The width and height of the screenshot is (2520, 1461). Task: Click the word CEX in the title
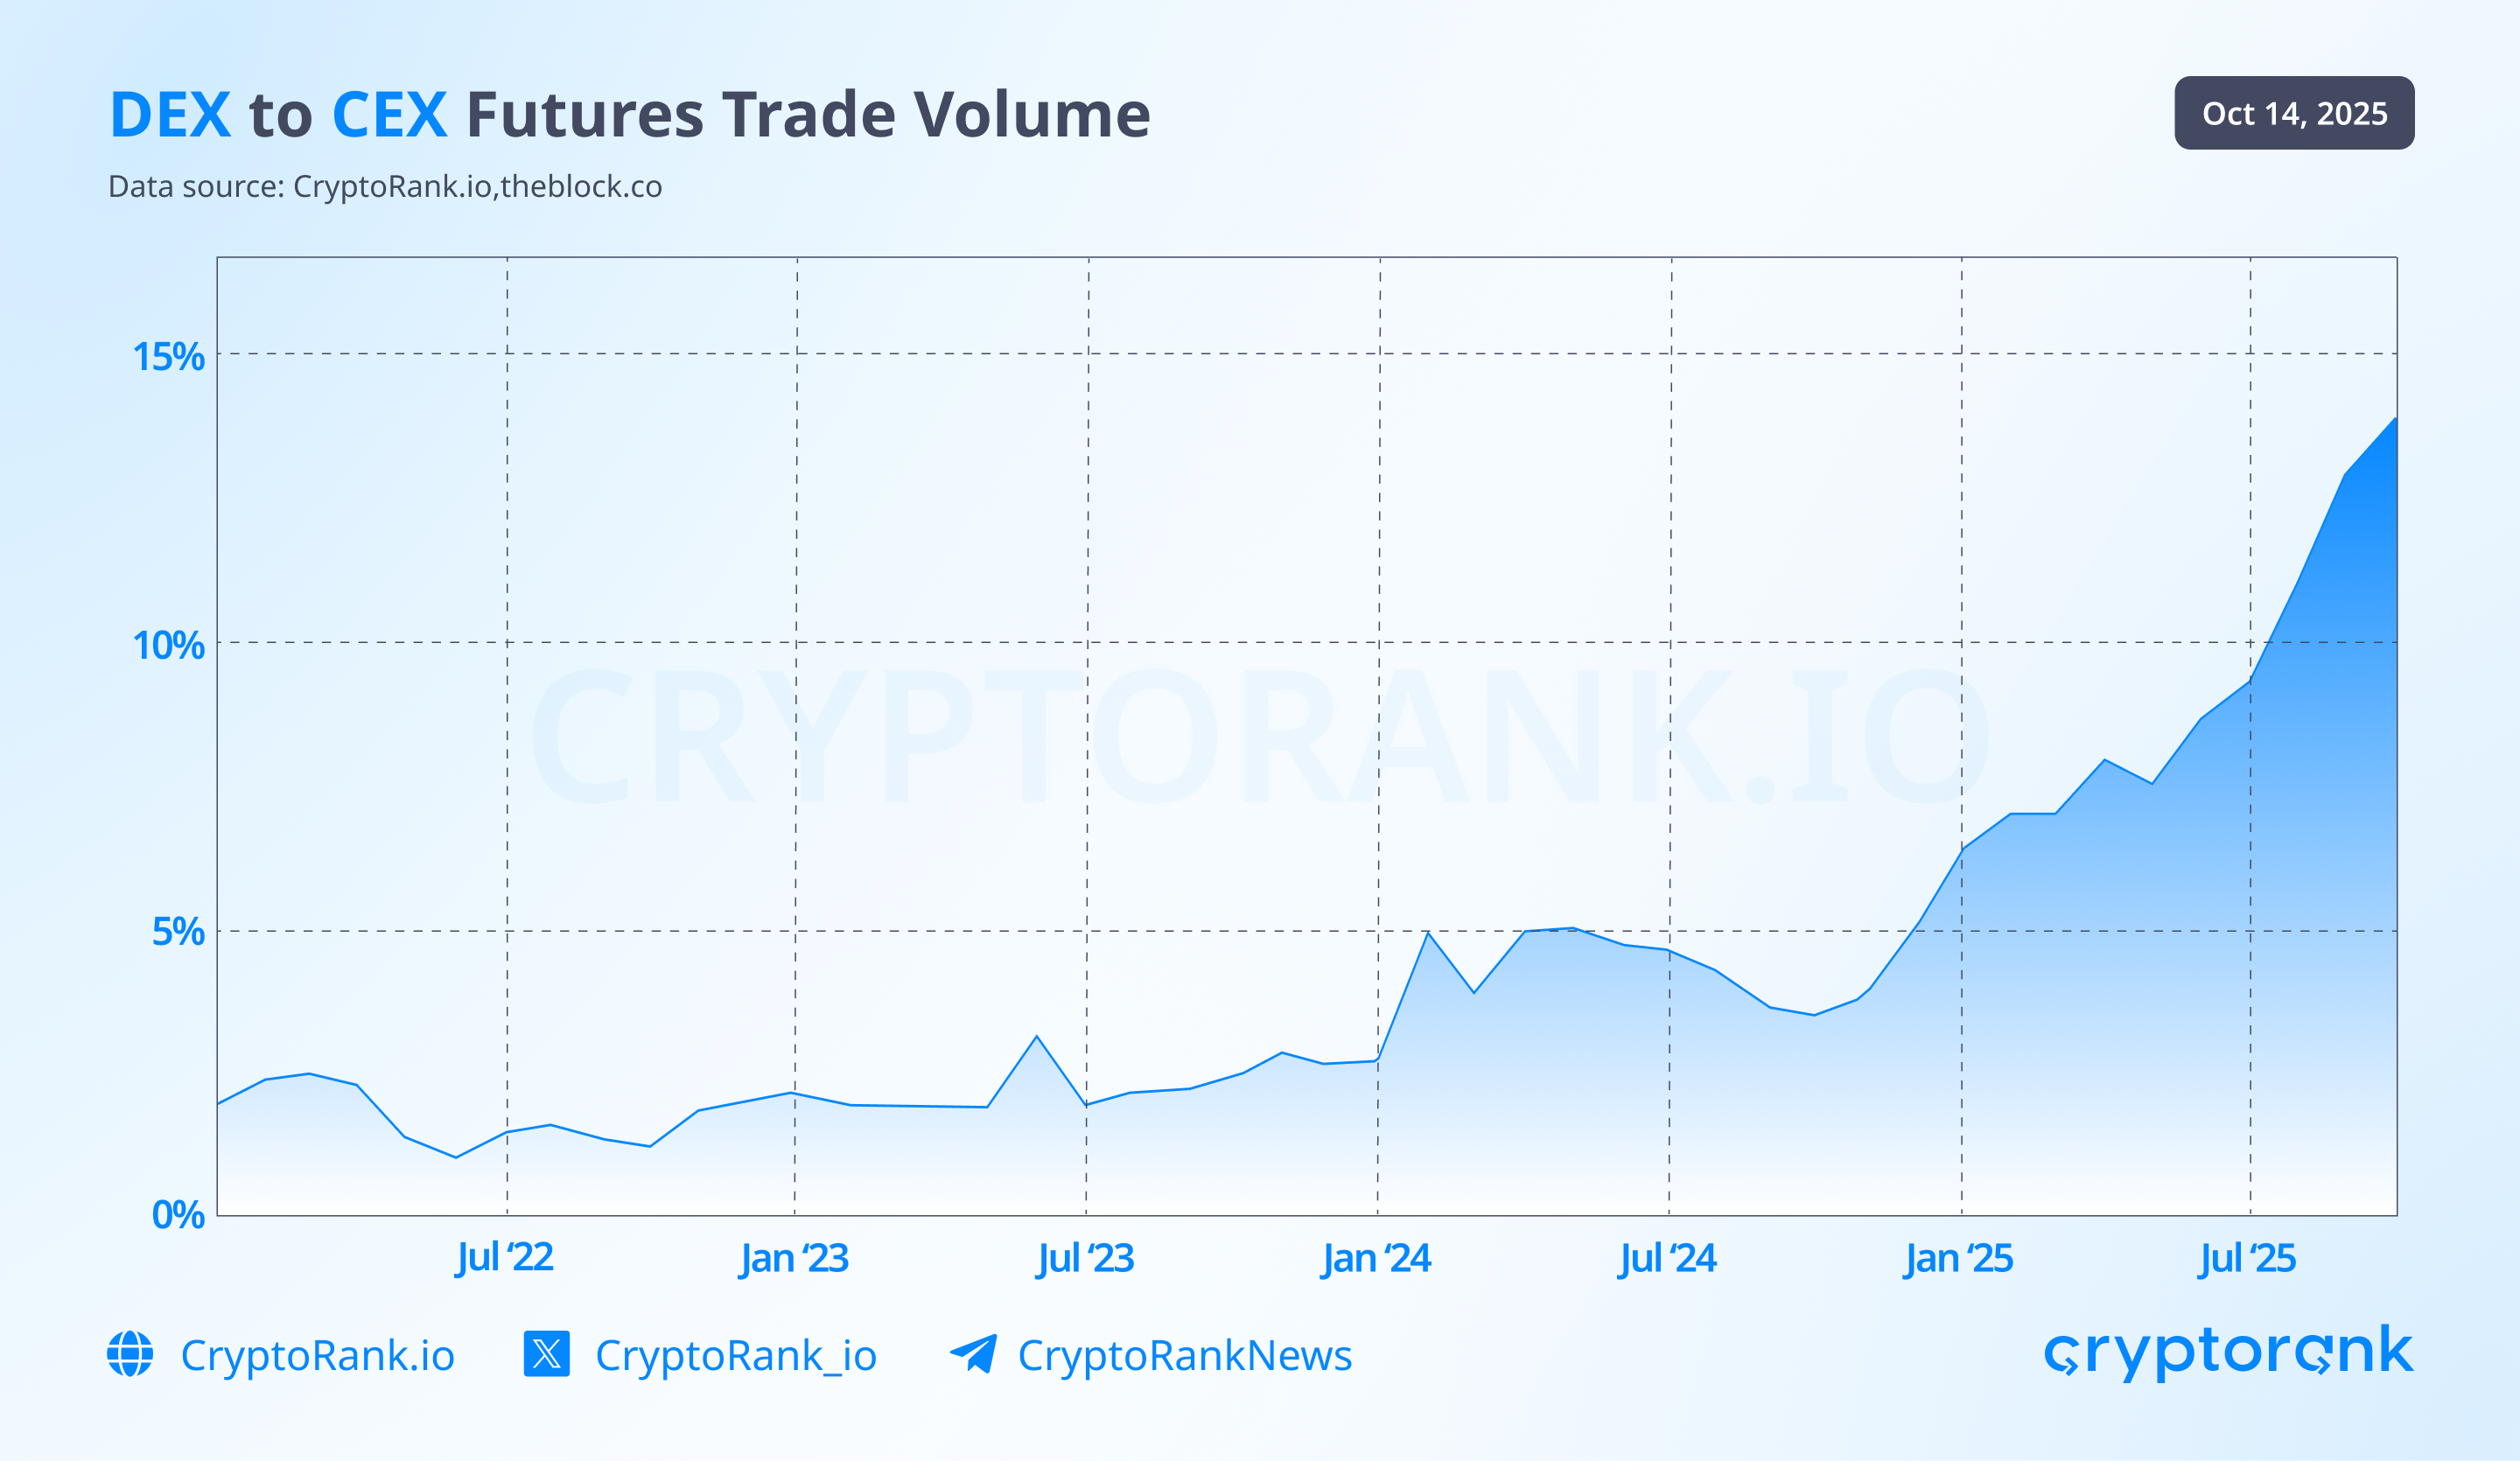[x=389, y=115]
